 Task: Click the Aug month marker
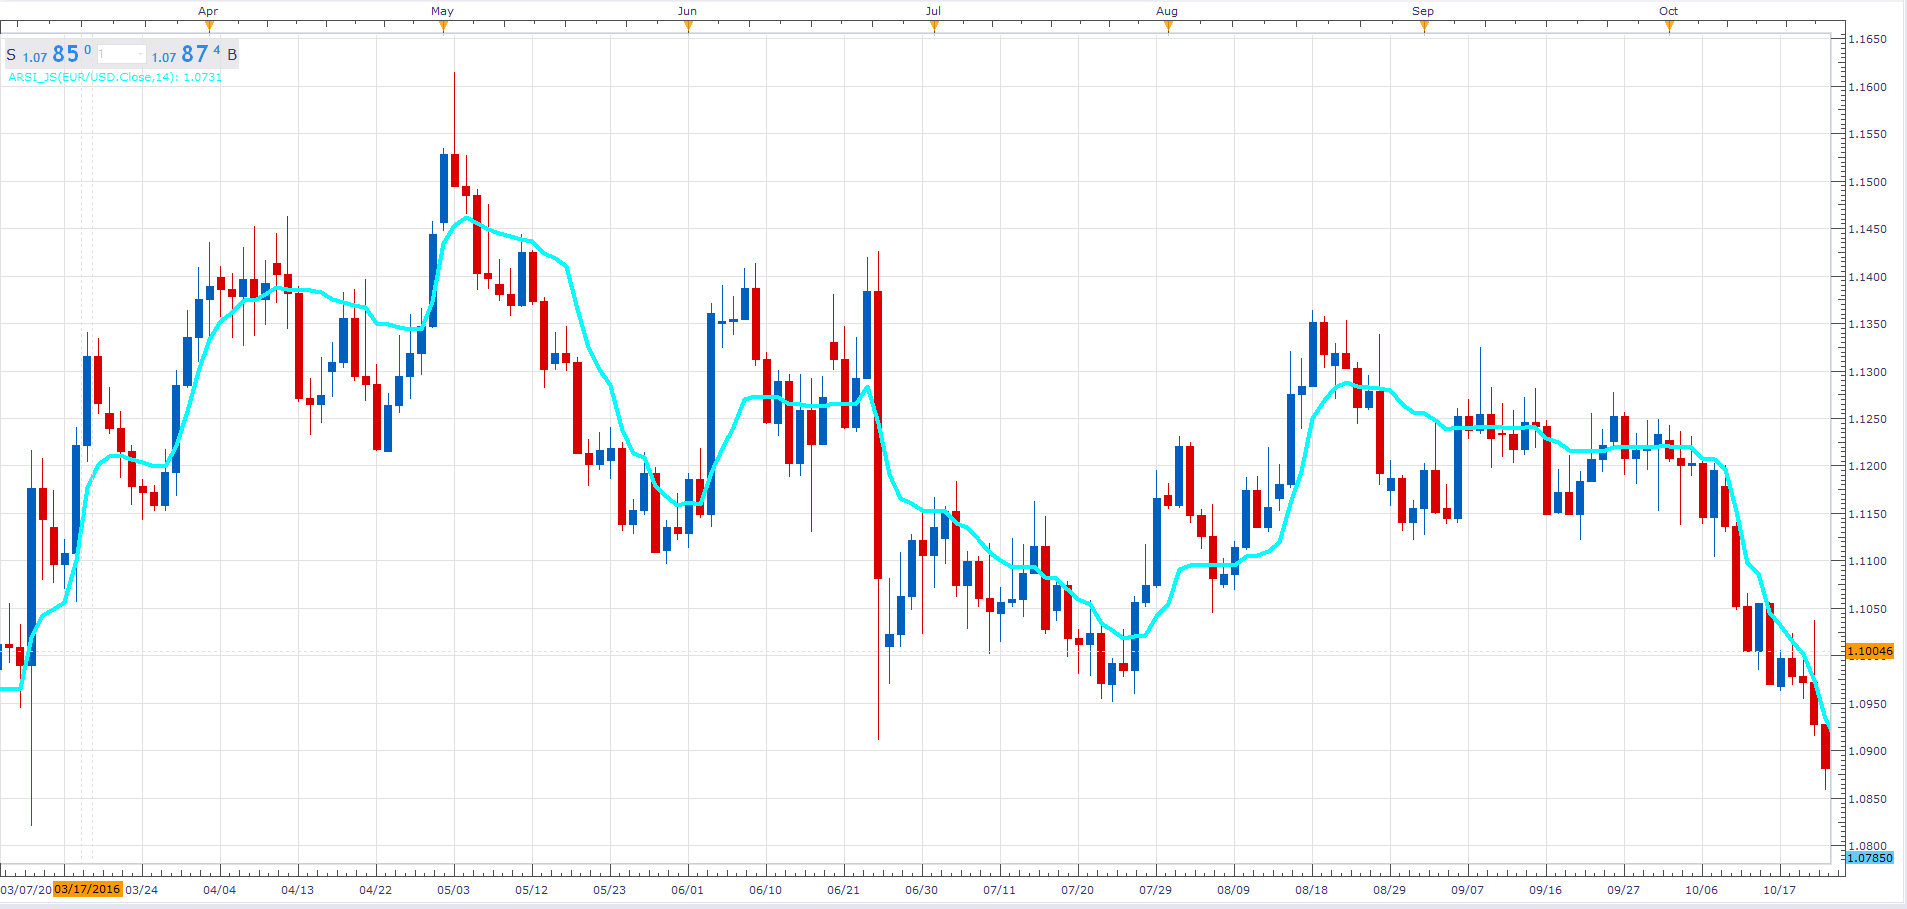(x=1167, y=12)
